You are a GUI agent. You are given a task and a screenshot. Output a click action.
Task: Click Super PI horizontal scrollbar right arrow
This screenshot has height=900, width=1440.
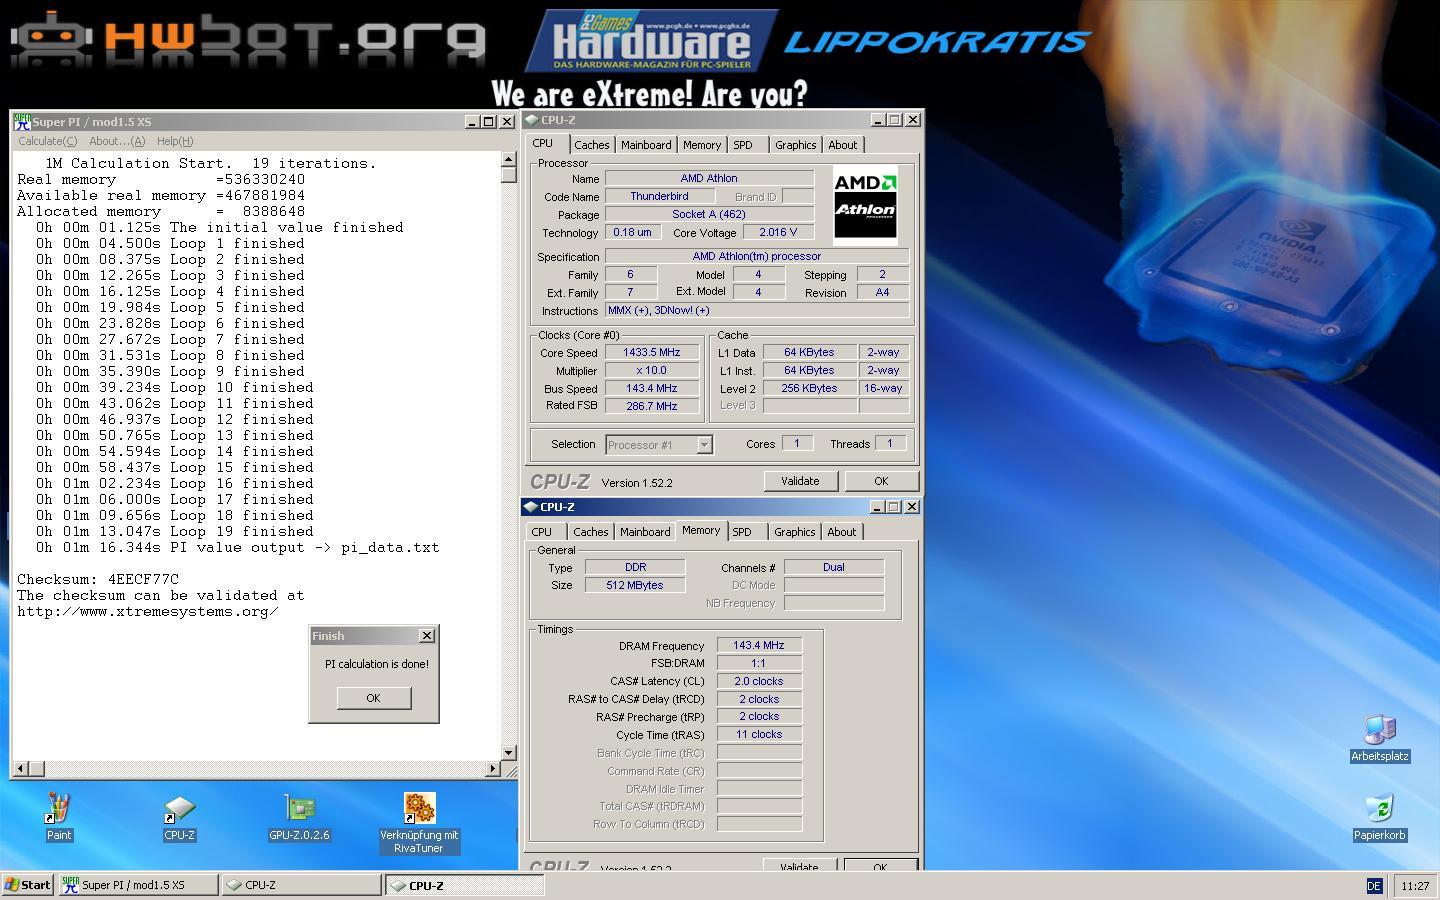pyautogui.click(x=492, y=769)
